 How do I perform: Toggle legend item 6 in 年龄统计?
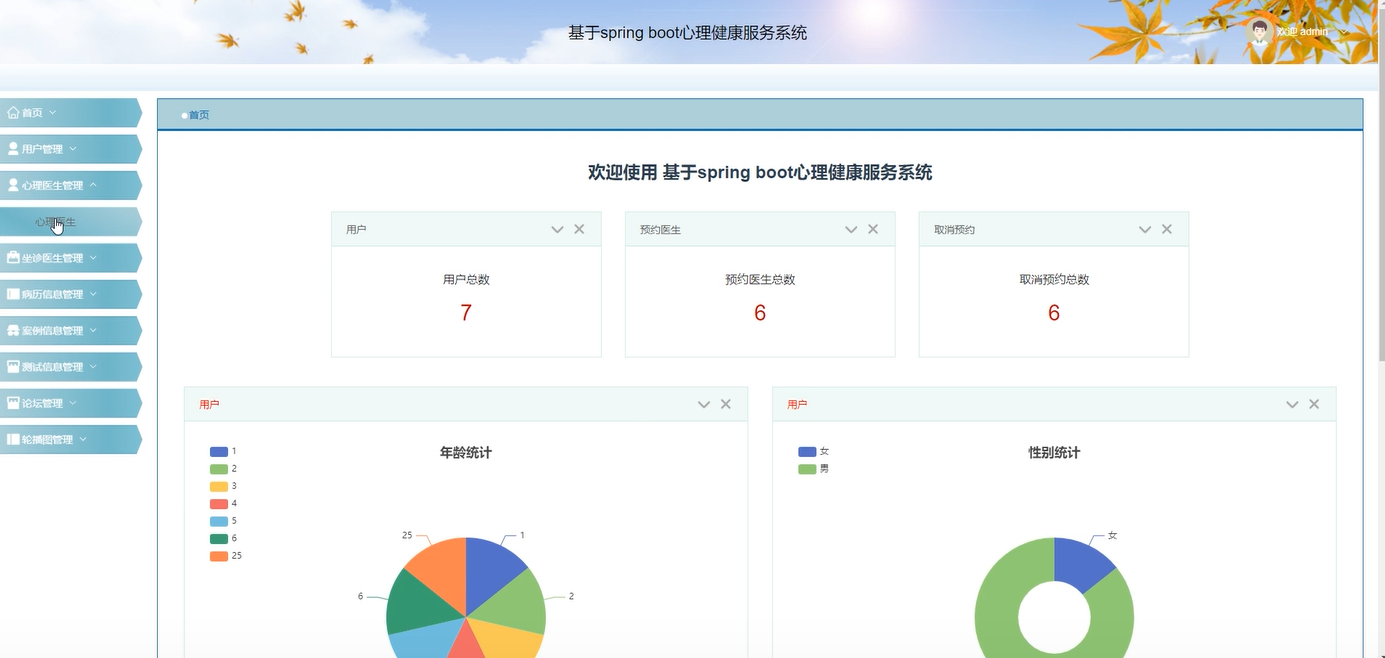coord(223,539)
